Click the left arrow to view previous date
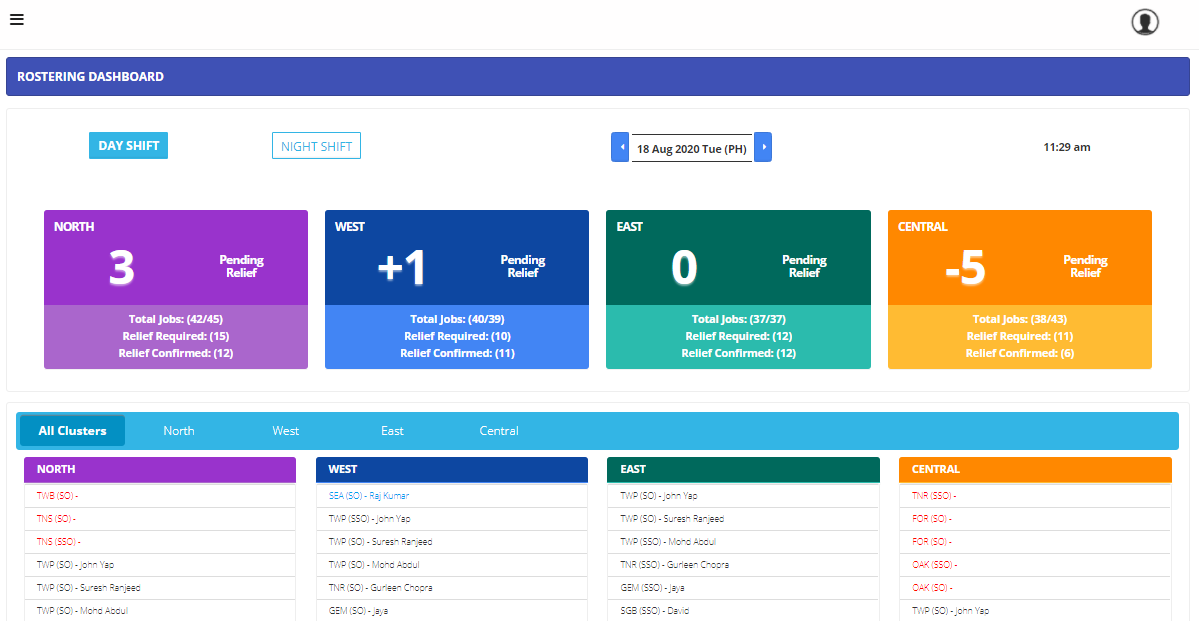Image resolution: width=1199 pixels, height=621 pixels. coord(620,146)
